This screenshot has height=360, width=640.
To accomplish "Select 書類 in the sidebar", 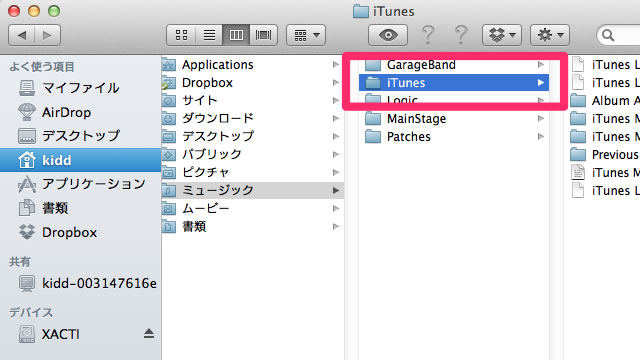I will point(80,208).
